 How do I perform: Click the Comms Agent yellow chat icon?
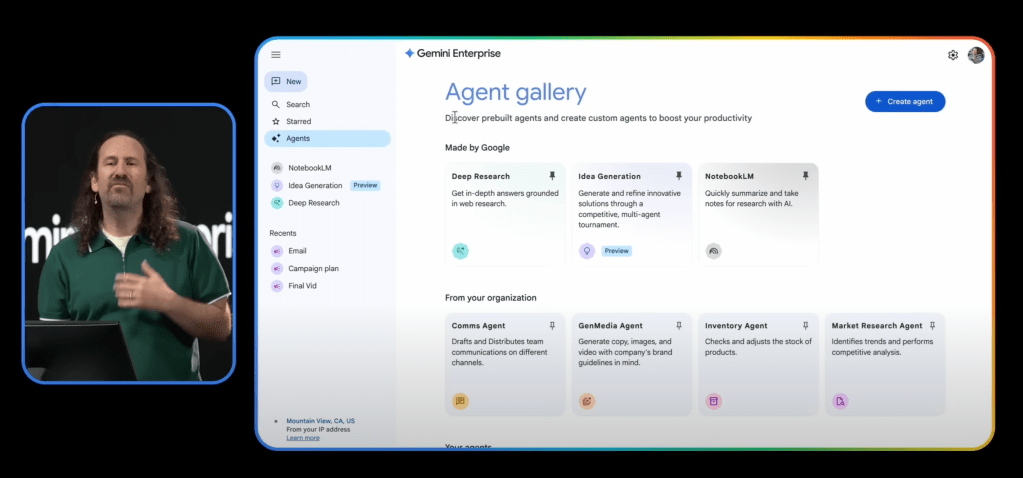tap(460, 401)
